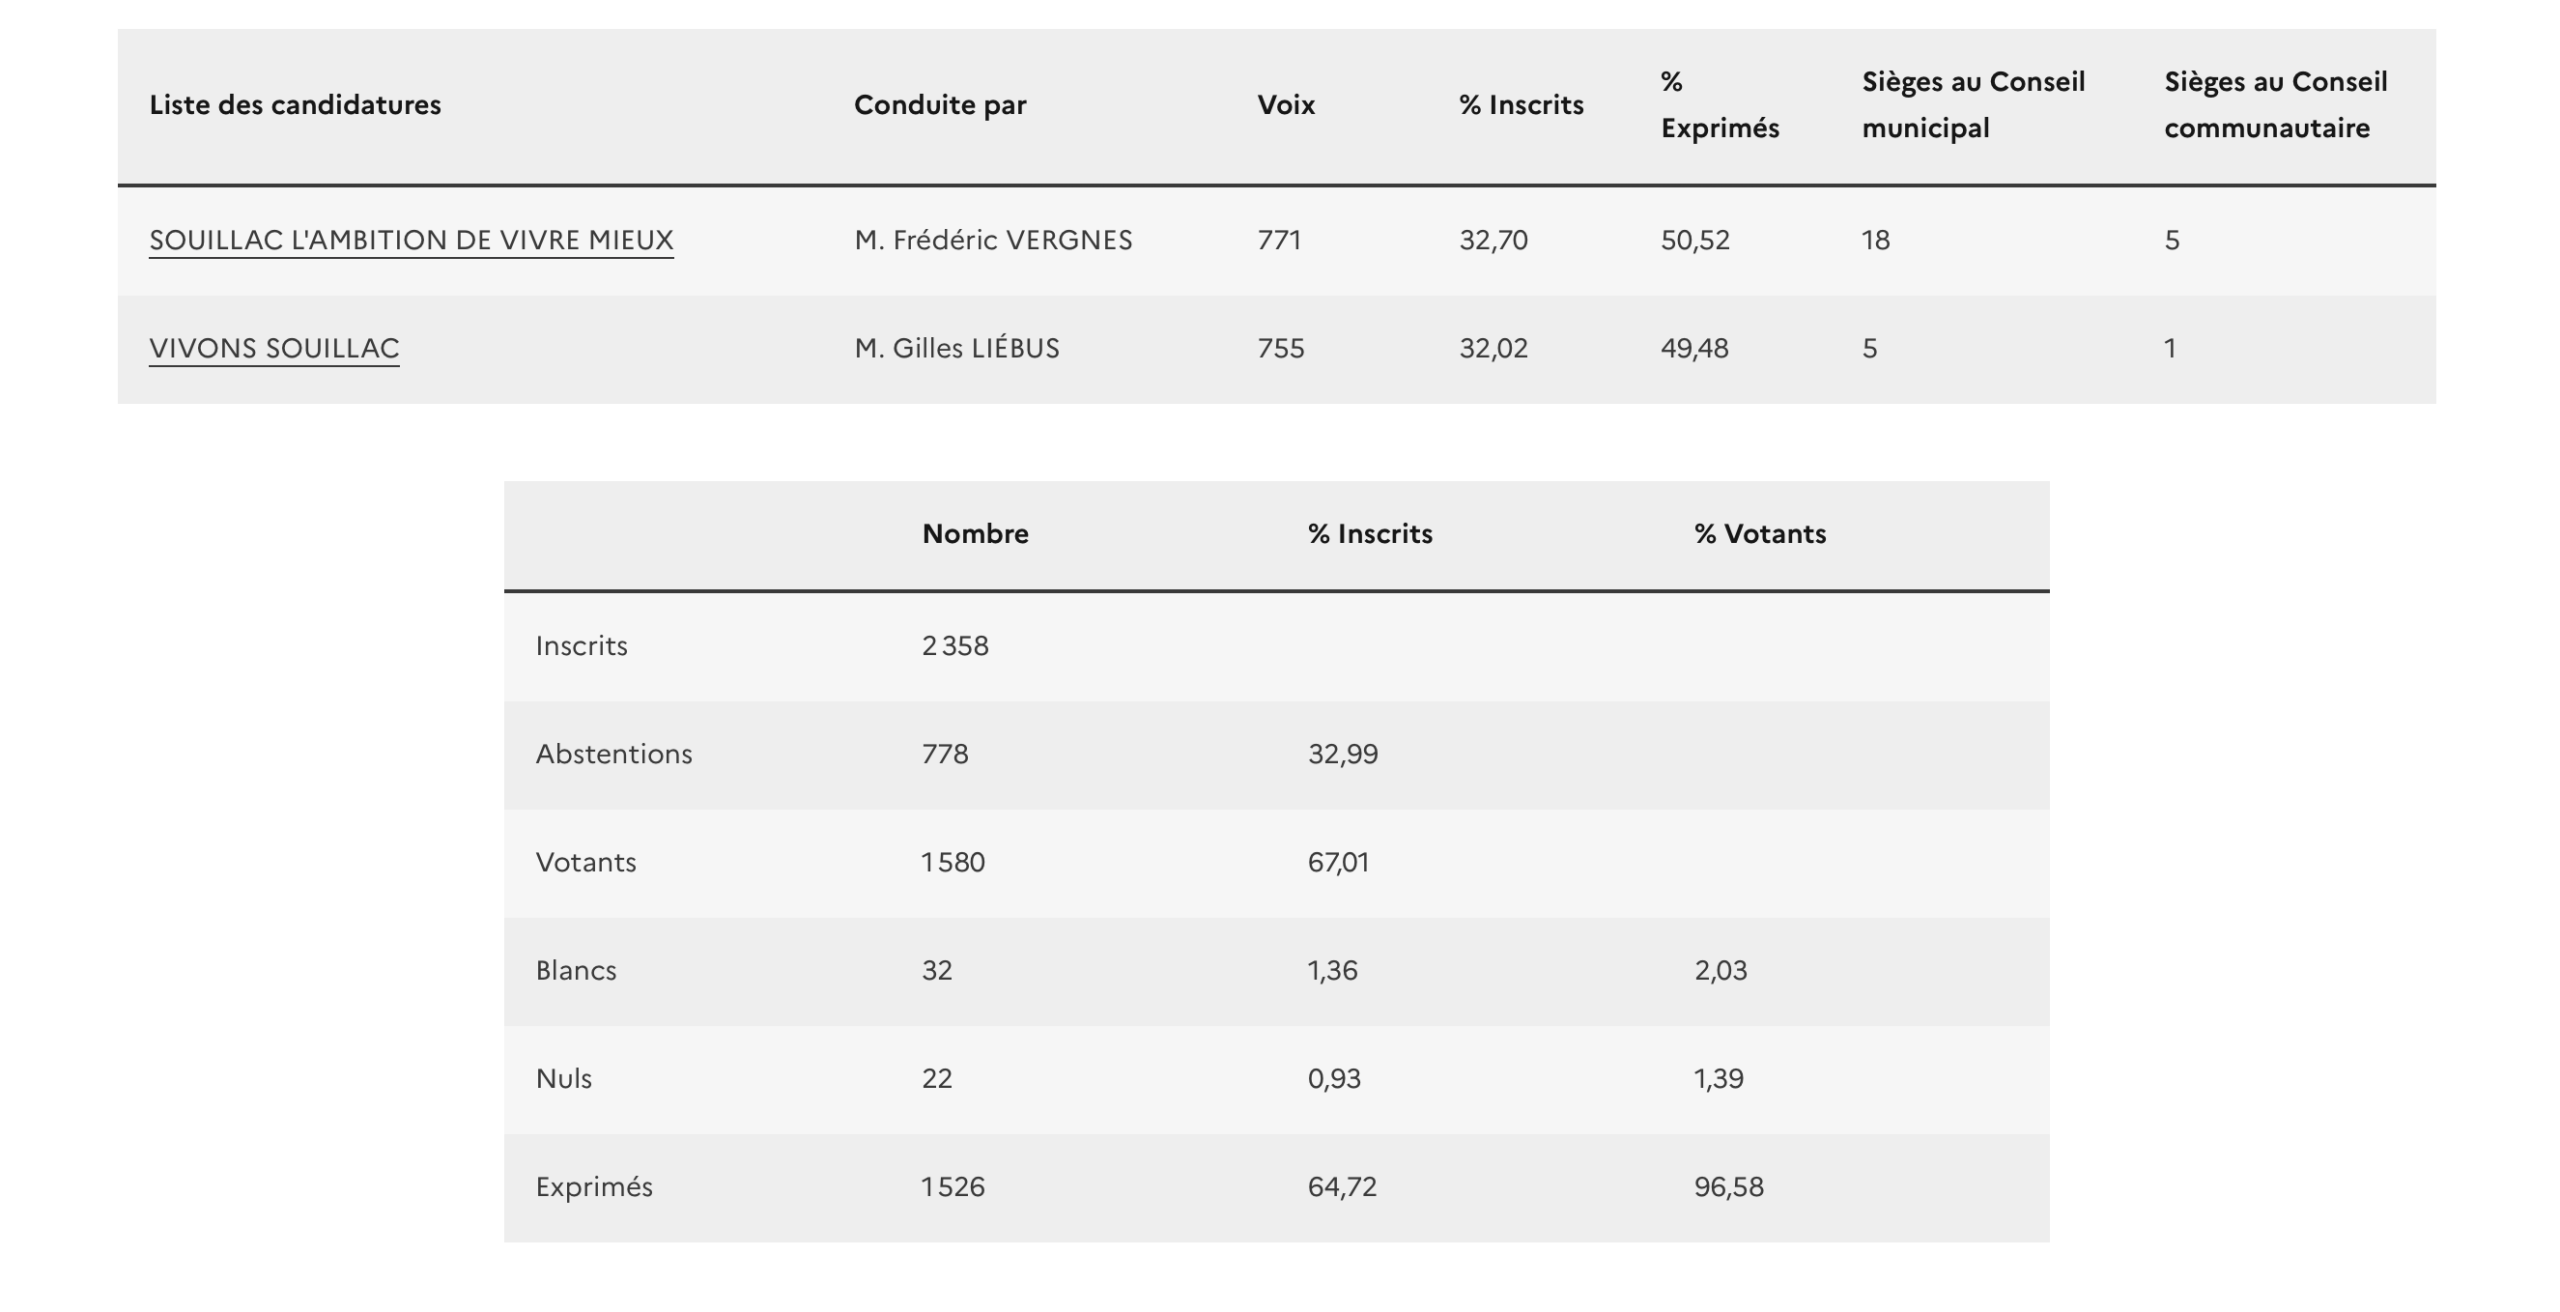Click the Exprimés percentage 96,58

point(1729,1187)
